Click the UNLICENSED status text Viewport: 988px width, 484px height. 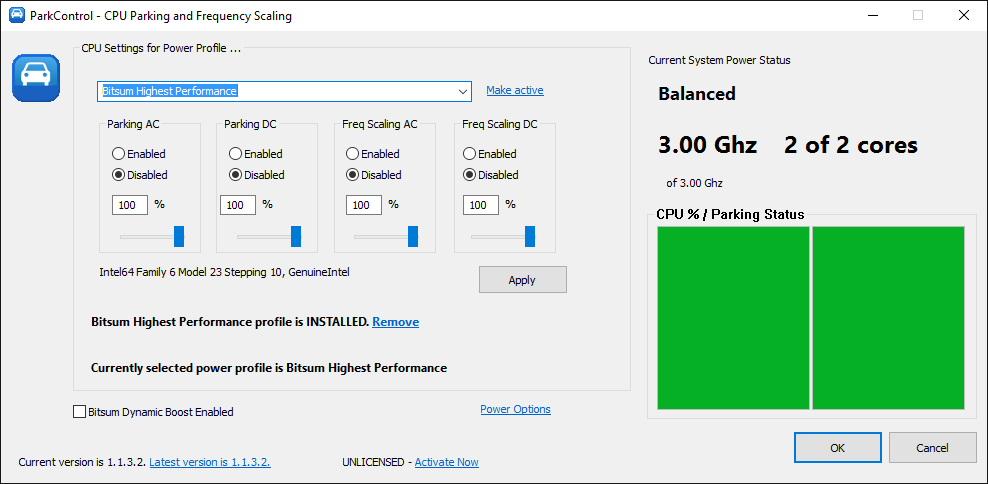click(x=373, y=462)
